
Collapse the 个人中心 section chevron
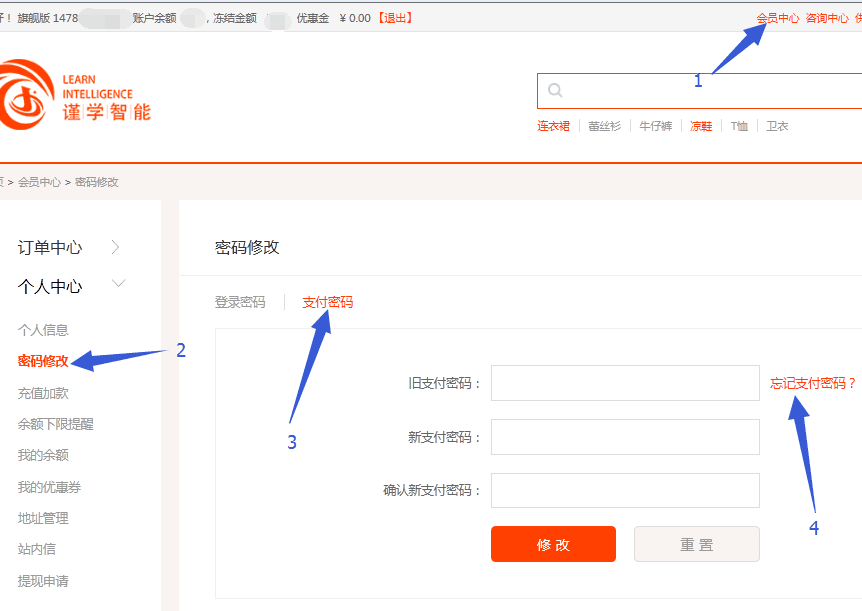point(119,285)
